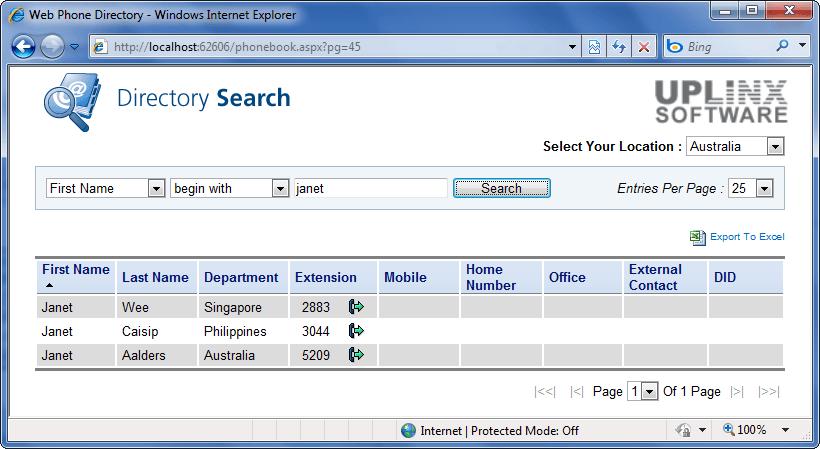Sort by Last Name column header
Image resolution: width=820 pixels, height=449 pixels.
pyautogui.click(x=155, y=277)
